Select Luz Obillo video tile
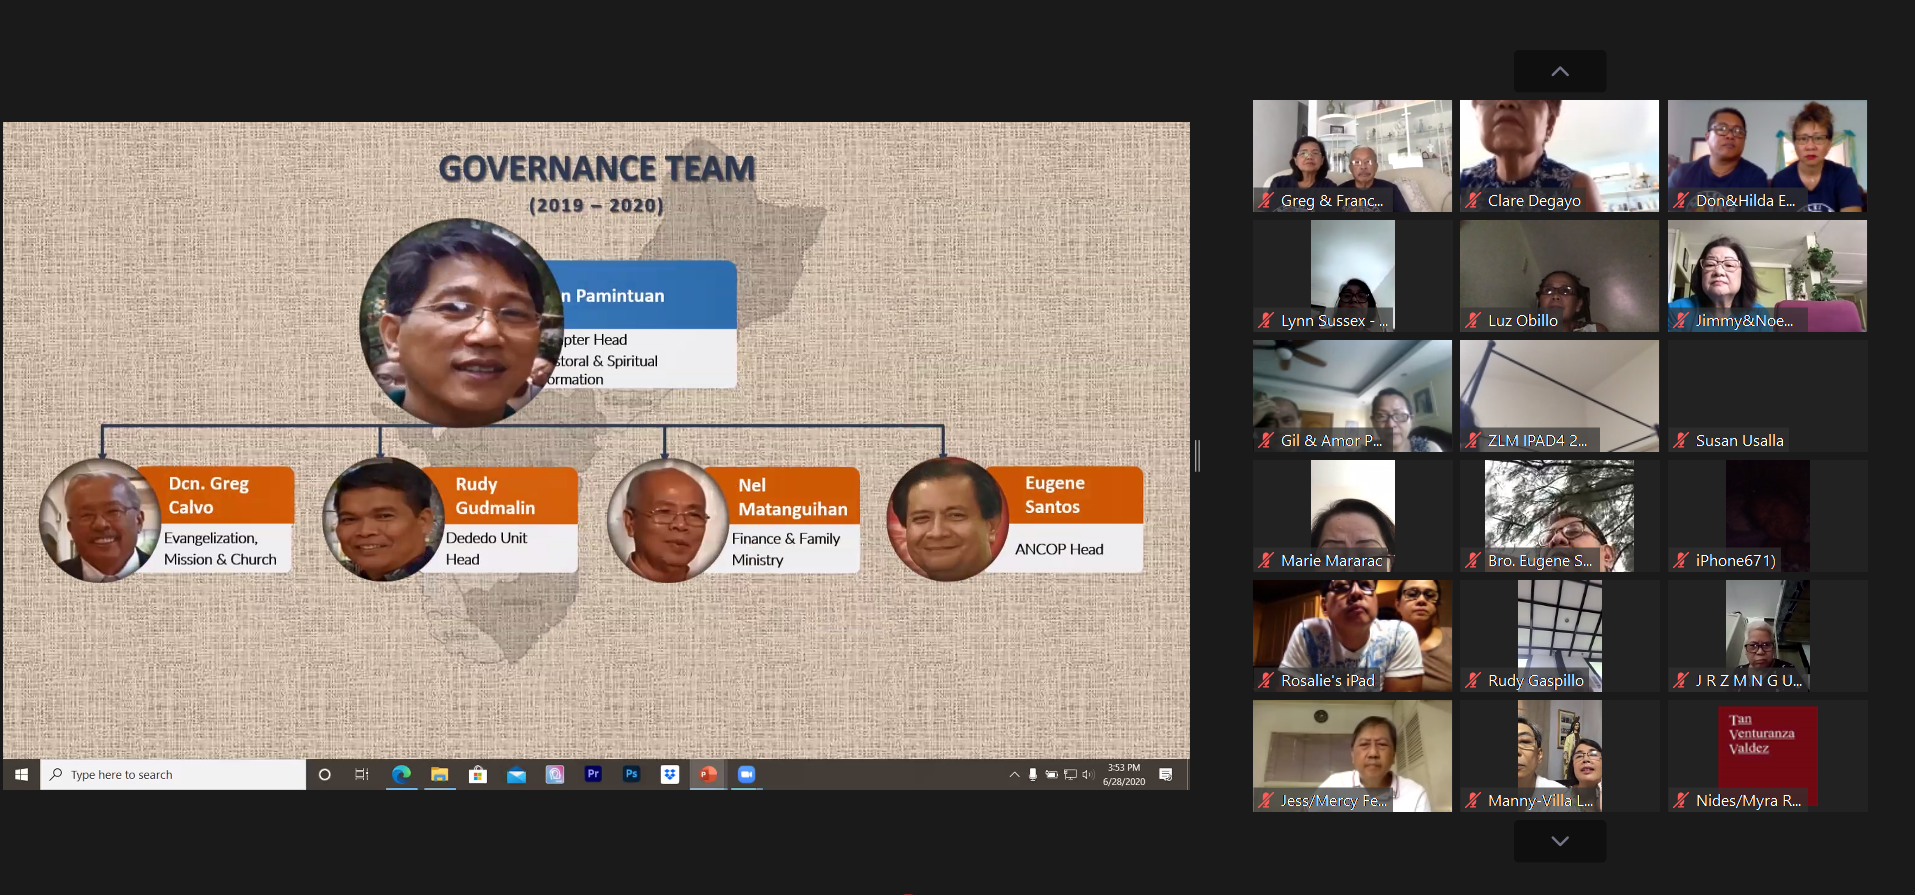This screenshot has height=895, width=1915. (1559, 276)
